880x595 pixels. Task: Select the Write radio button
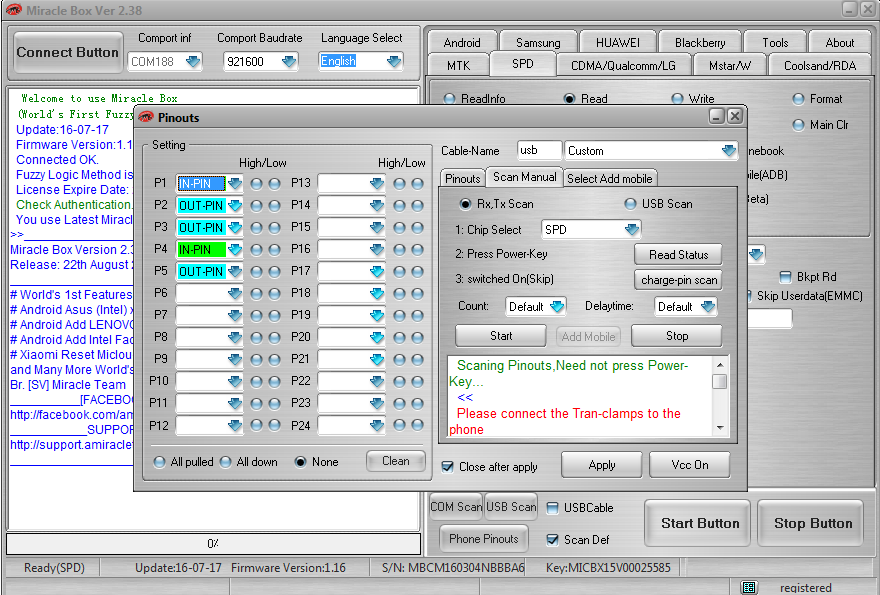[x=677, y=99]
